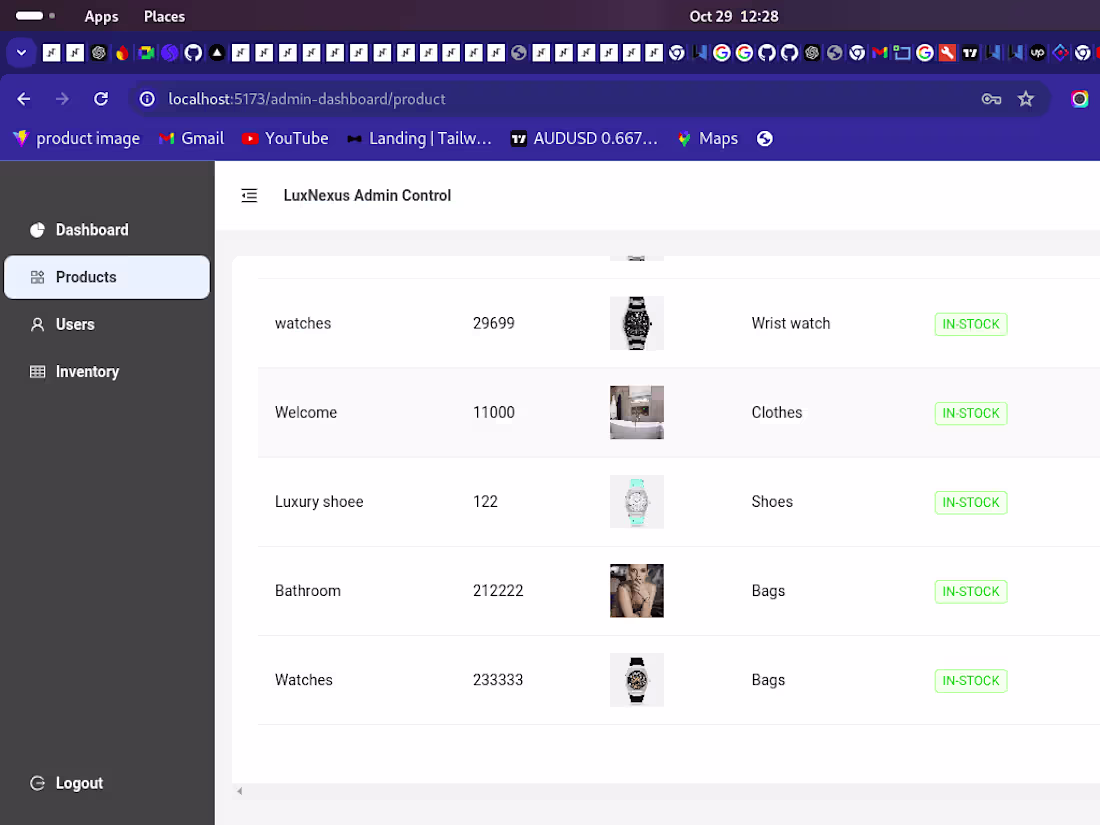Open the YouTube bookmark
This screenshot has height=825, width=1100.
(x=285, y=139)
